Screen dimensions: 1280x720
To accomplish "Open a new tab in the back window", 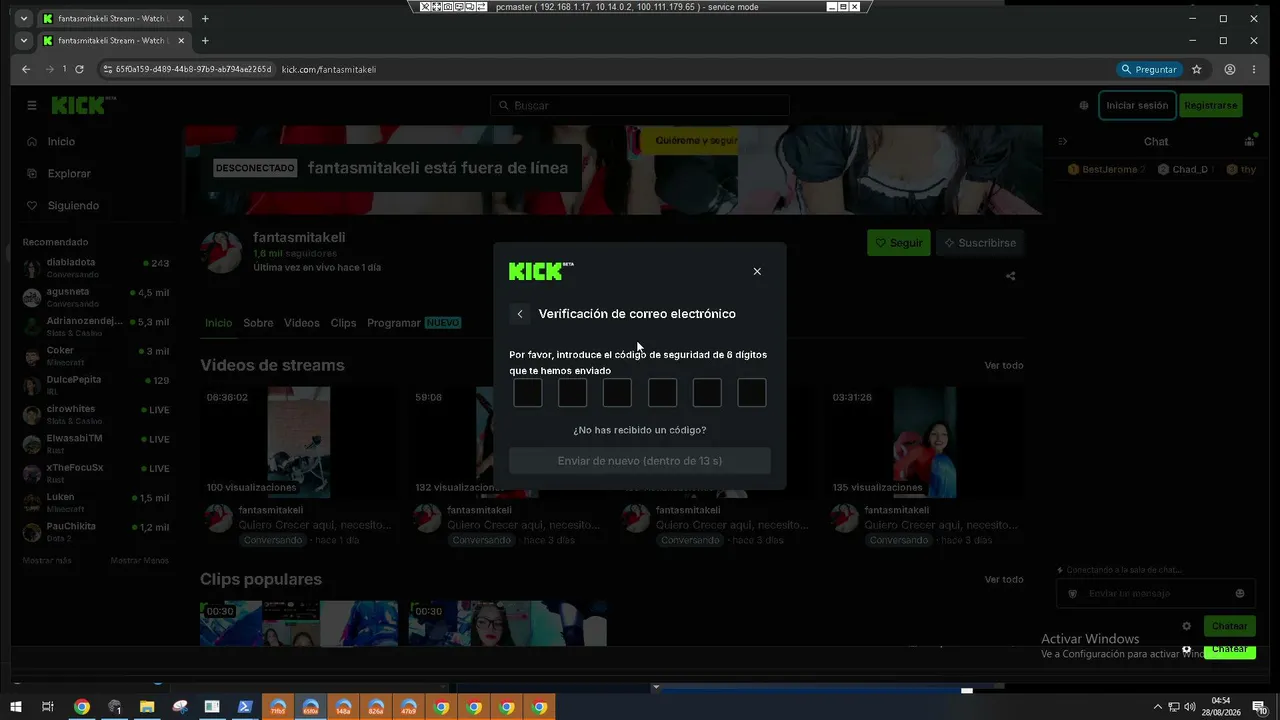I will point(205,18).
